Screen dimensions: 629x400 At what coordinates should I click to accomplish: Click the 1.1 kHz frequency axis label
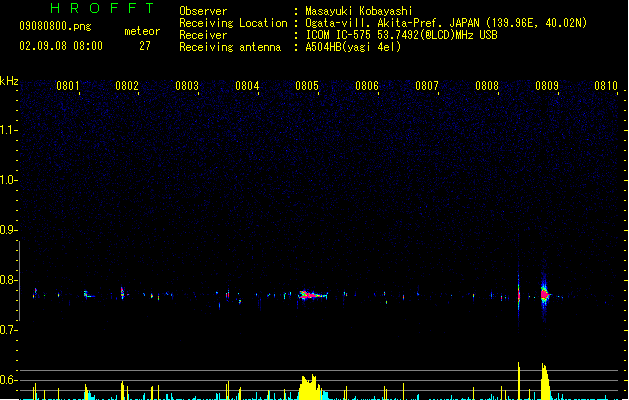point(8,130)
